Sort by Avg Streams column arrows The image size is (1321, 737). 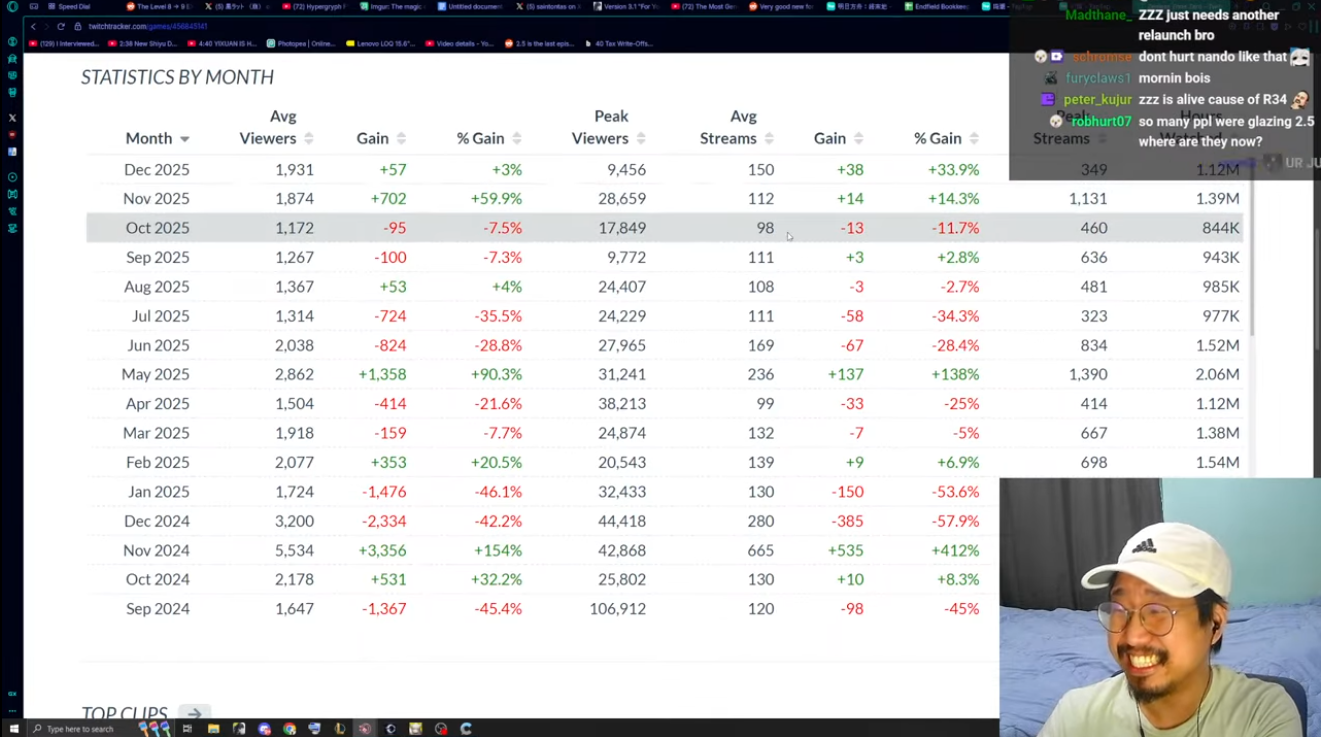(769, 139)
